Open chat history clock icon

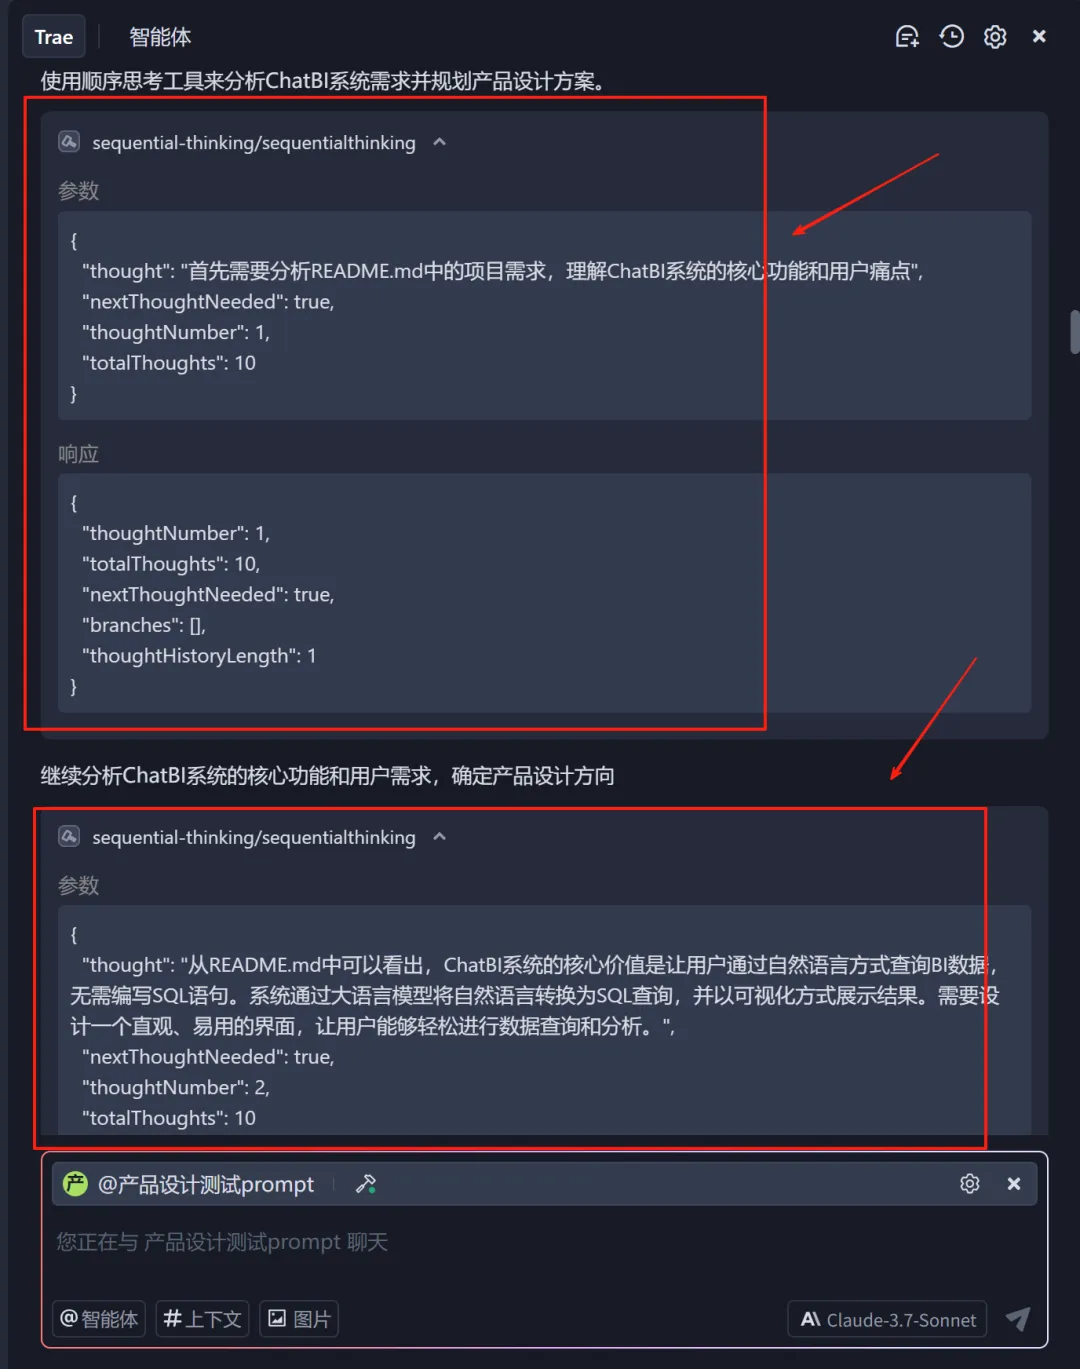pos(951,37)
